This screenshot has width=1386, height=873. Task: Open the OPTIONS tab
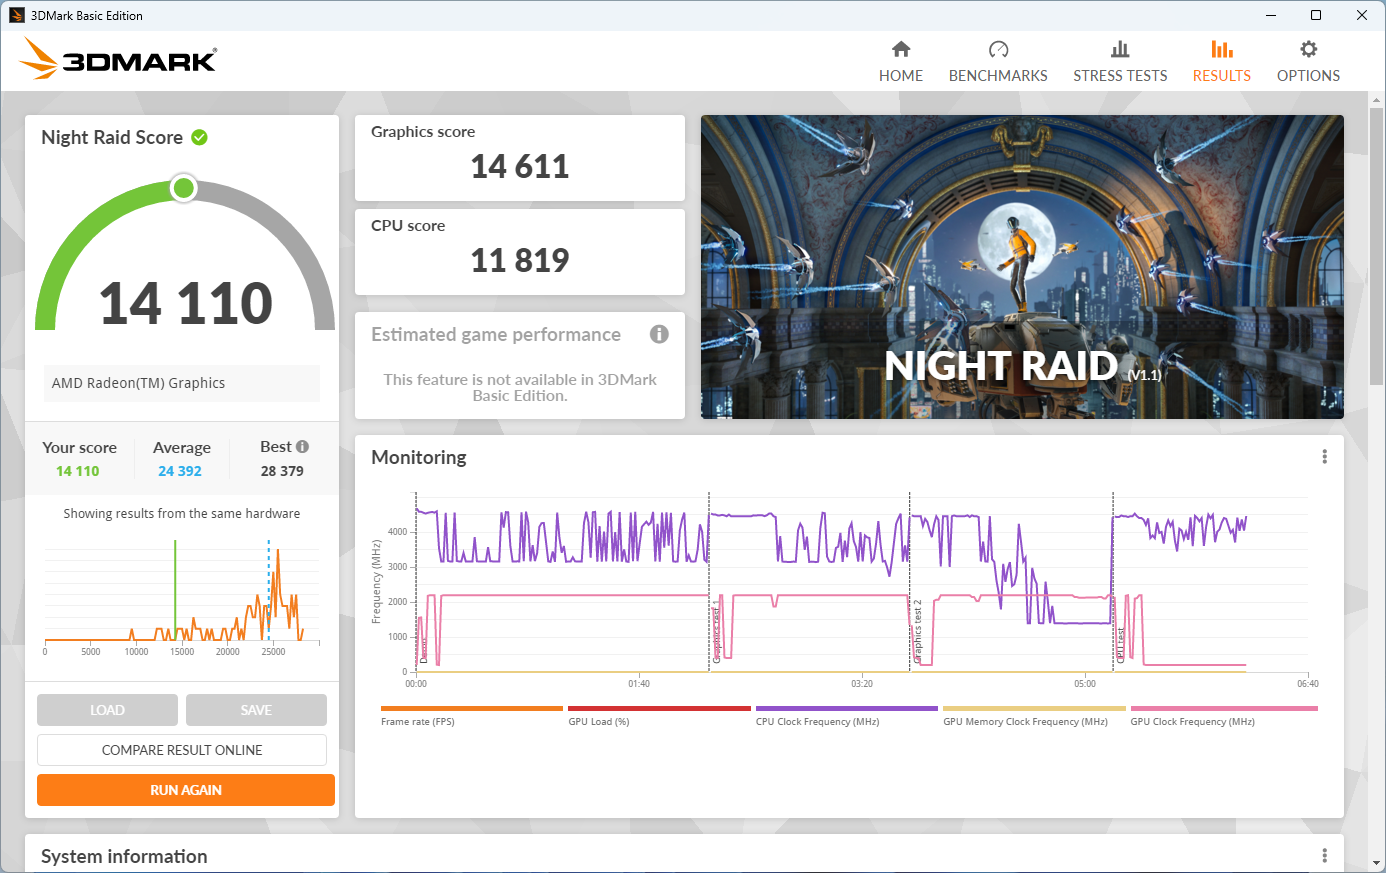click(1308, 62)
